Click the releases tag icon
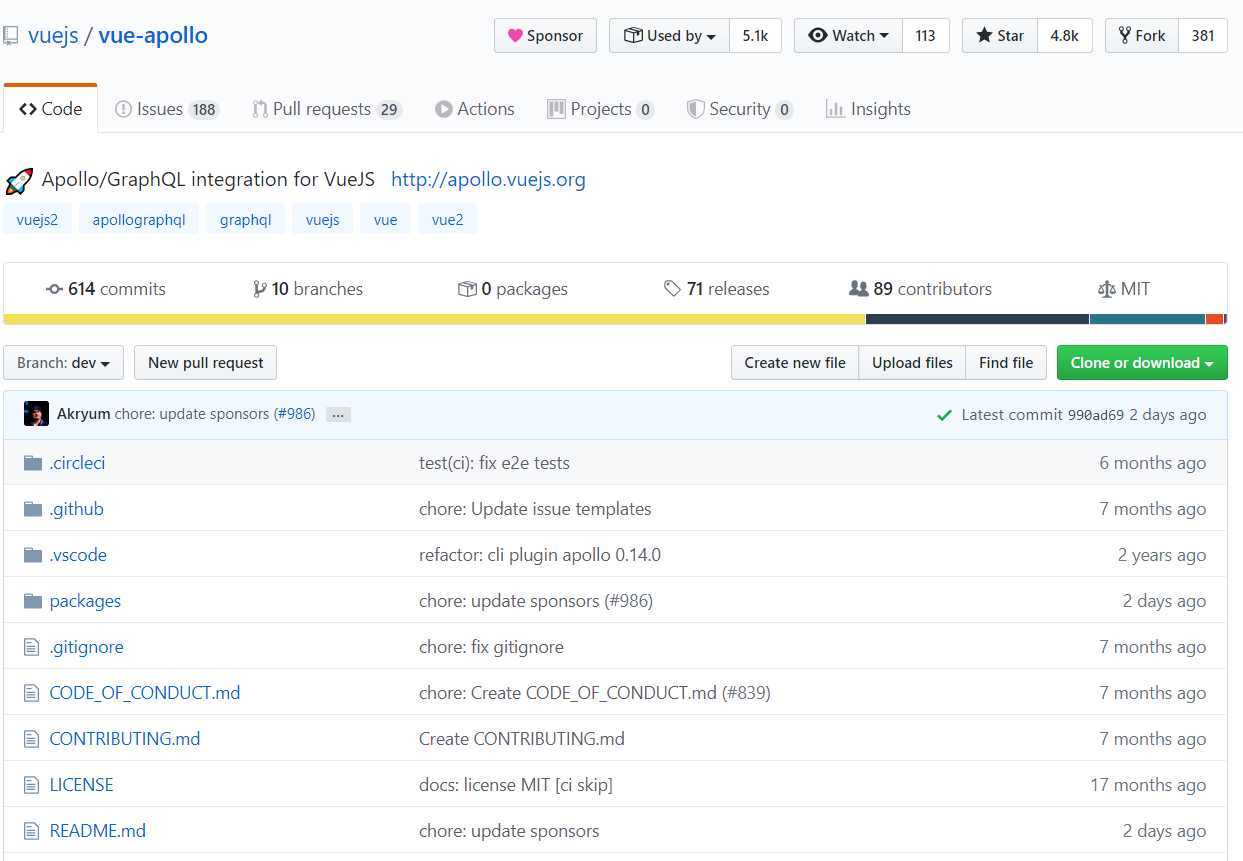The width and height of the screenshot is (1243, 861). click(x=673, y=289)
